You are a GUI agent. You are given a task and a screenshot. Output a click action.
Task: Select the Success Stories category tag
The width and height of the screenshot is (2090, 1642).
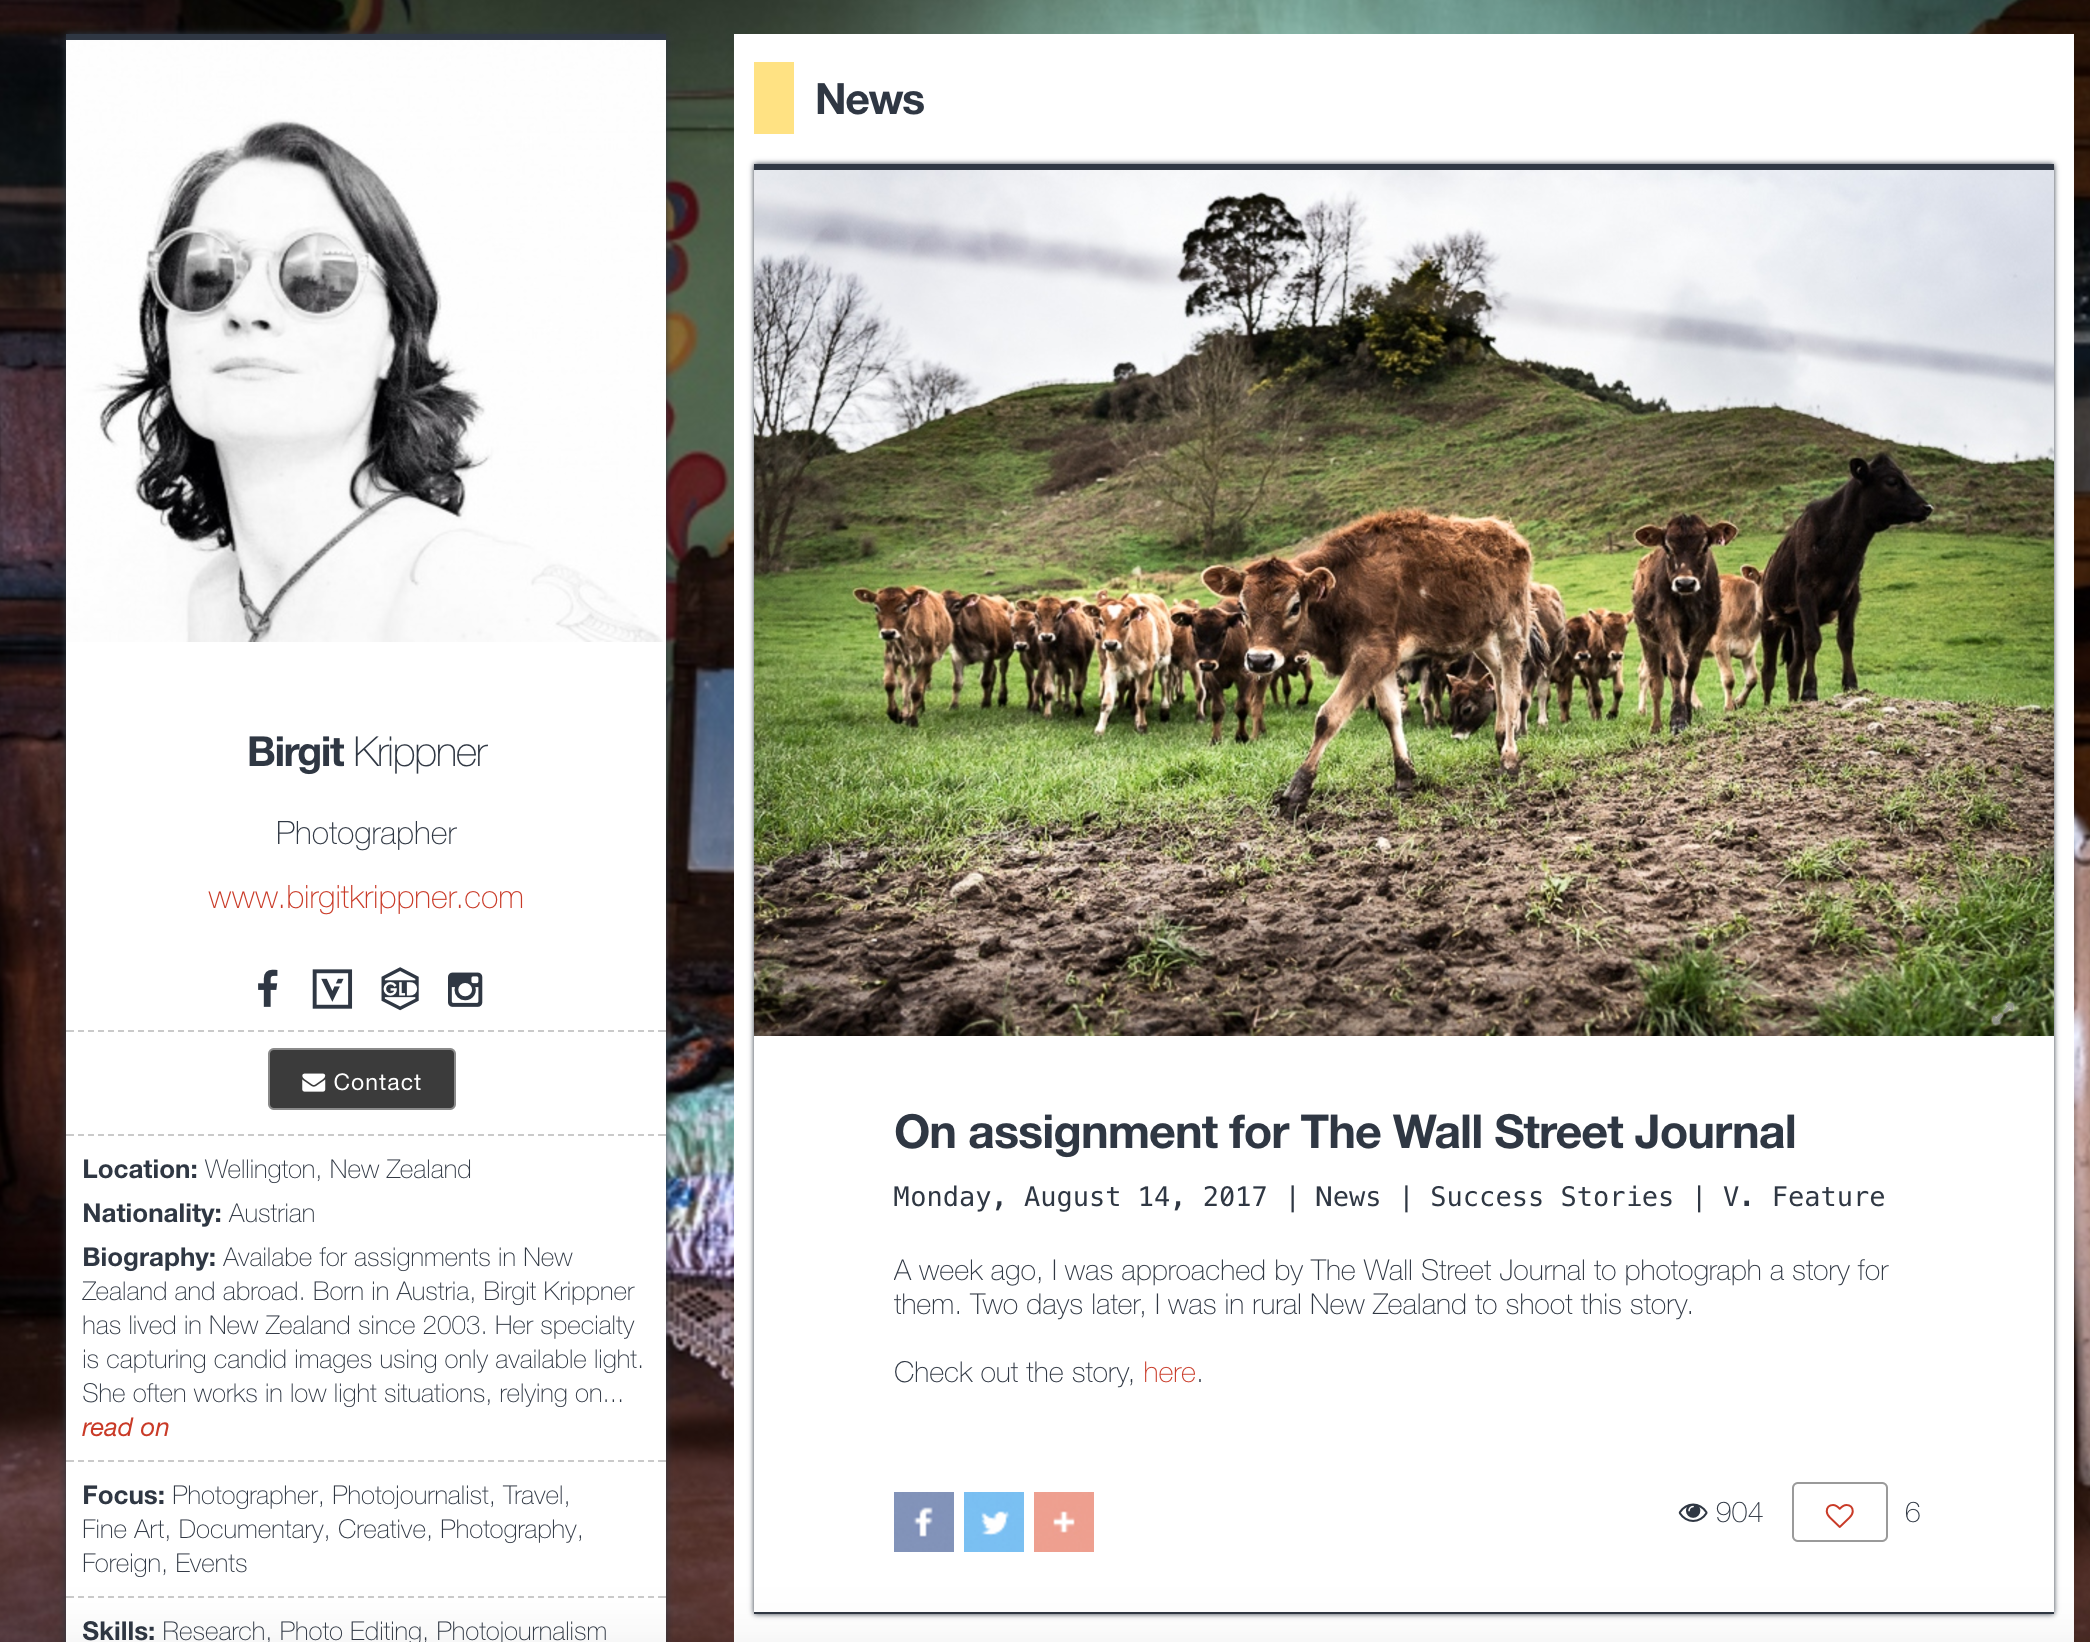[1551, 1197]
